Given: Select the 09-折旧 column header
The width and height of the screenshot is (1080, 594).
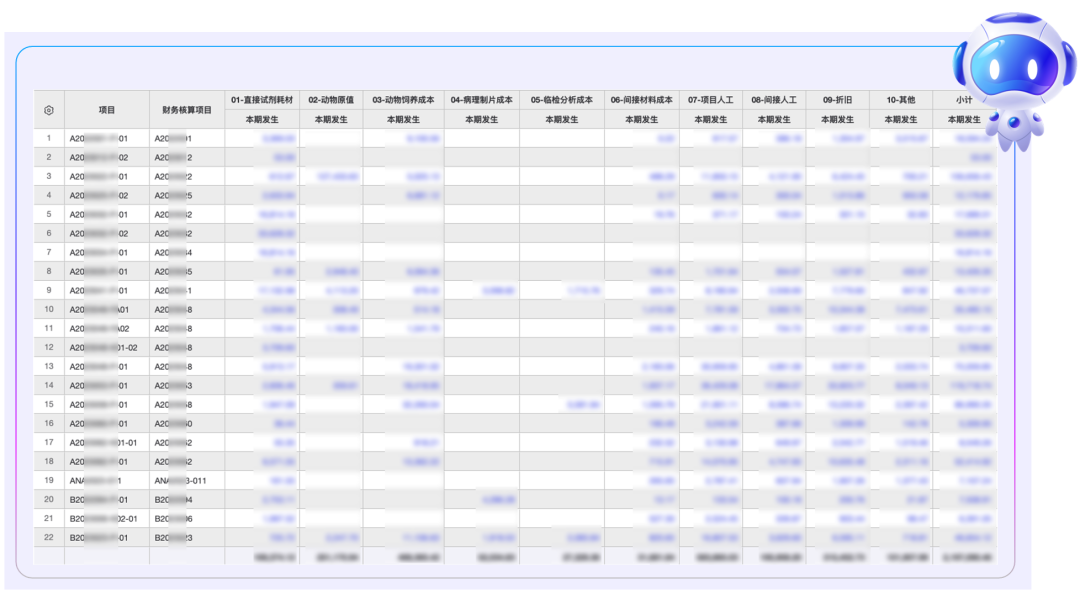Looking at the screenshot, I should tap(837, 100).
